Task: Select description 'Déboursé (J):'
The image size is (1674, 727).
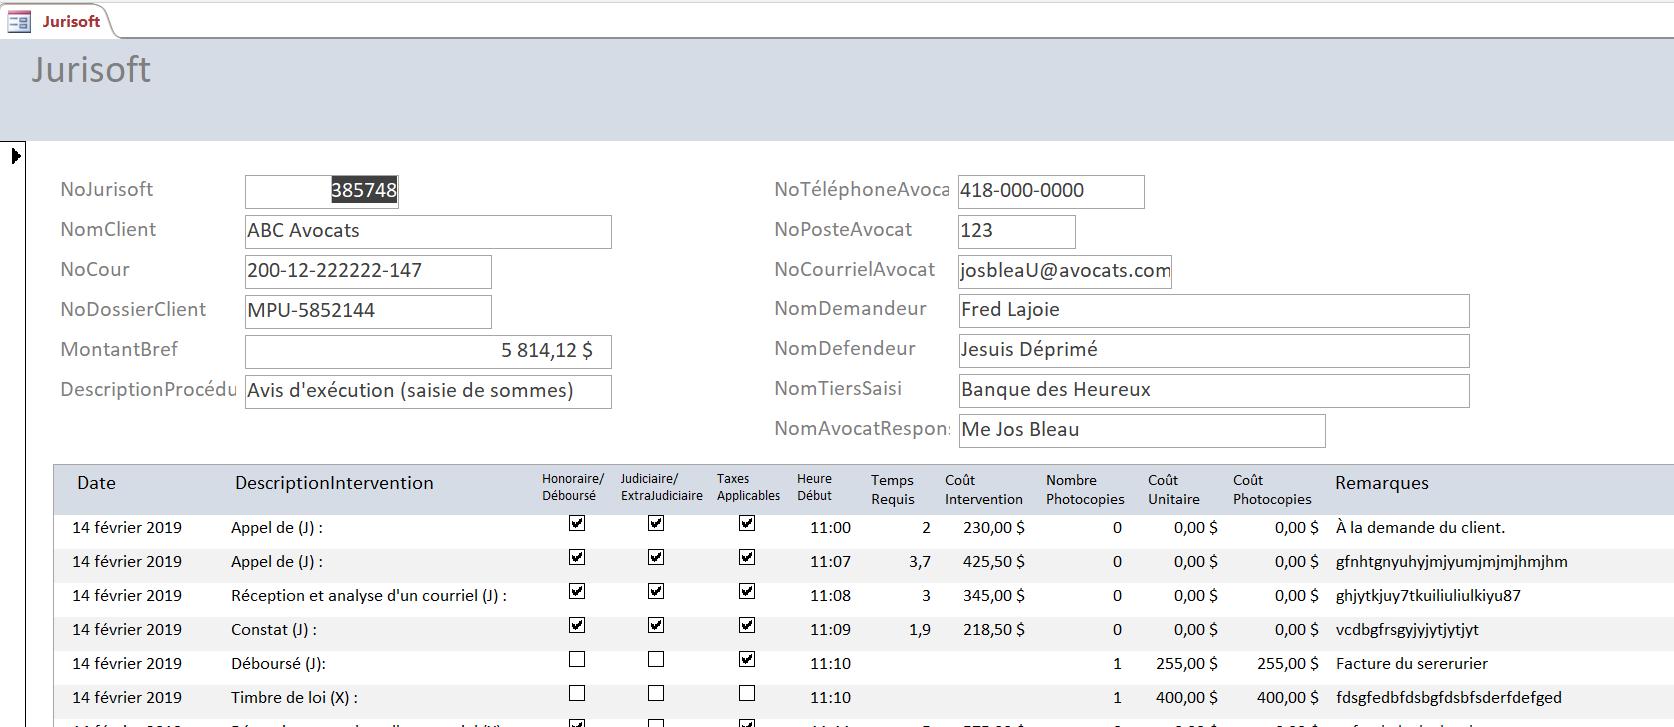Action: 278,664
